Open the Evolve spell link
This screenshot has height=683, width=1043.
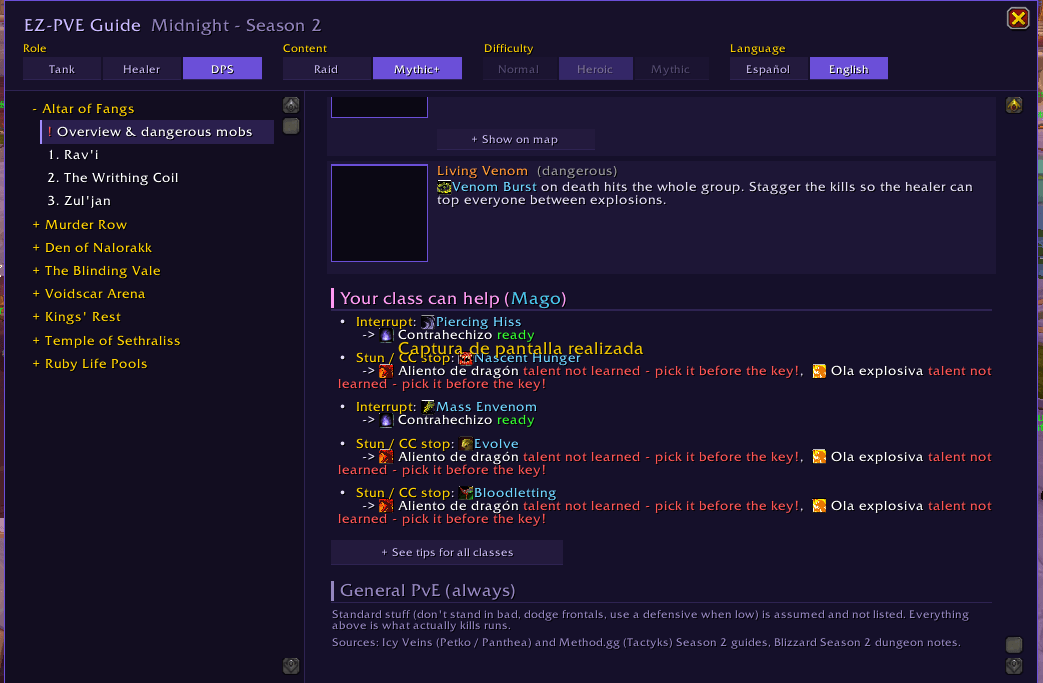[x=496, y=444]
